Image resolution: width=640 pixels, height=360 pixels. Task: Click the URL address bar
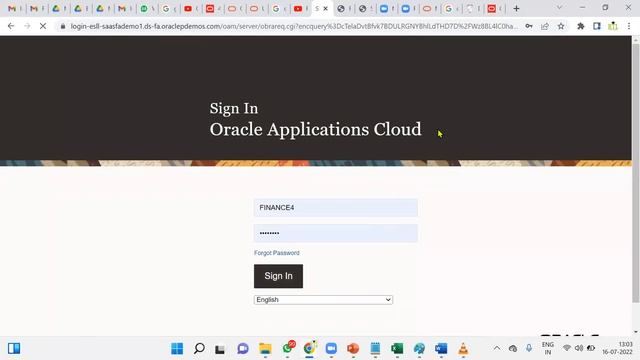coord(294,26)
